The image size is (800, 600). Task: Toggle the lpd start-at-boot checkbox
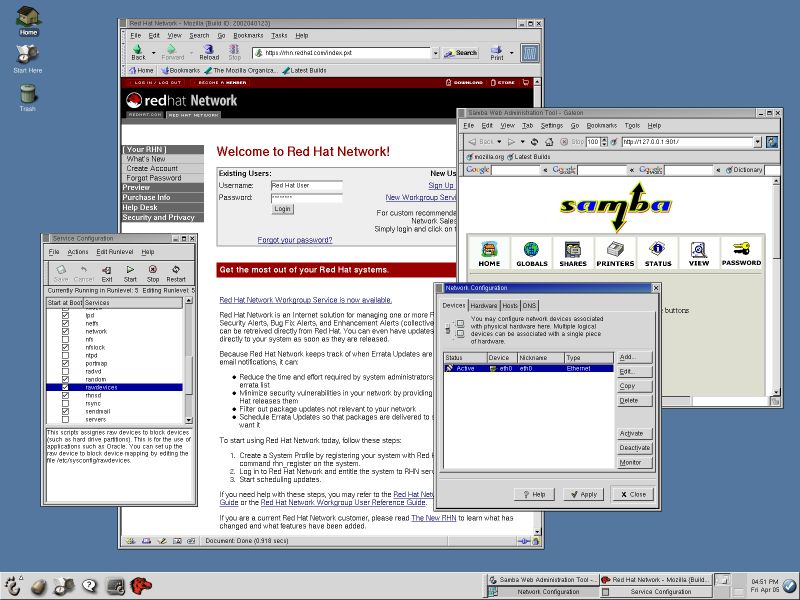click(65, 315)
